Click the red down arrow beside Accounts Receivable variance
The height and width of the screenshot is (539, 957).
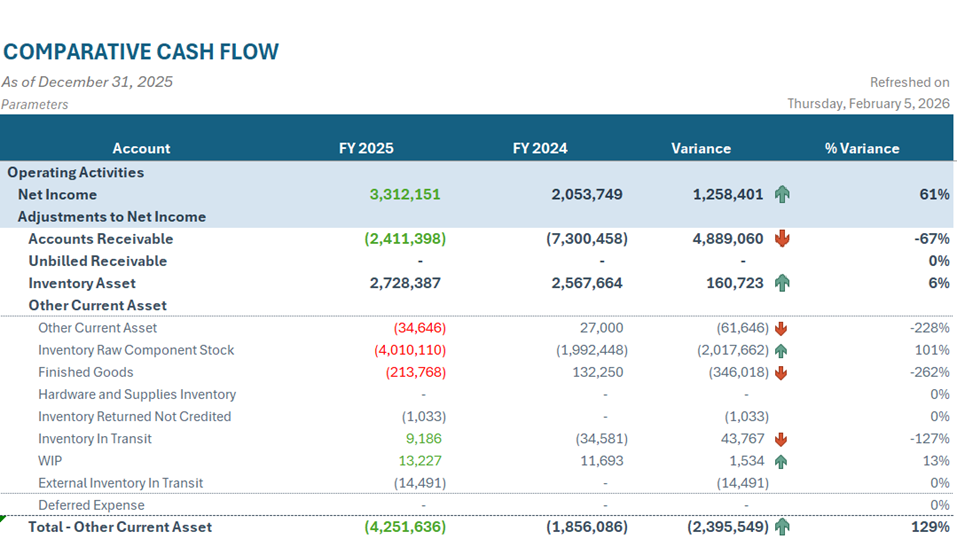pyautogui.click(x=782, y=239)
